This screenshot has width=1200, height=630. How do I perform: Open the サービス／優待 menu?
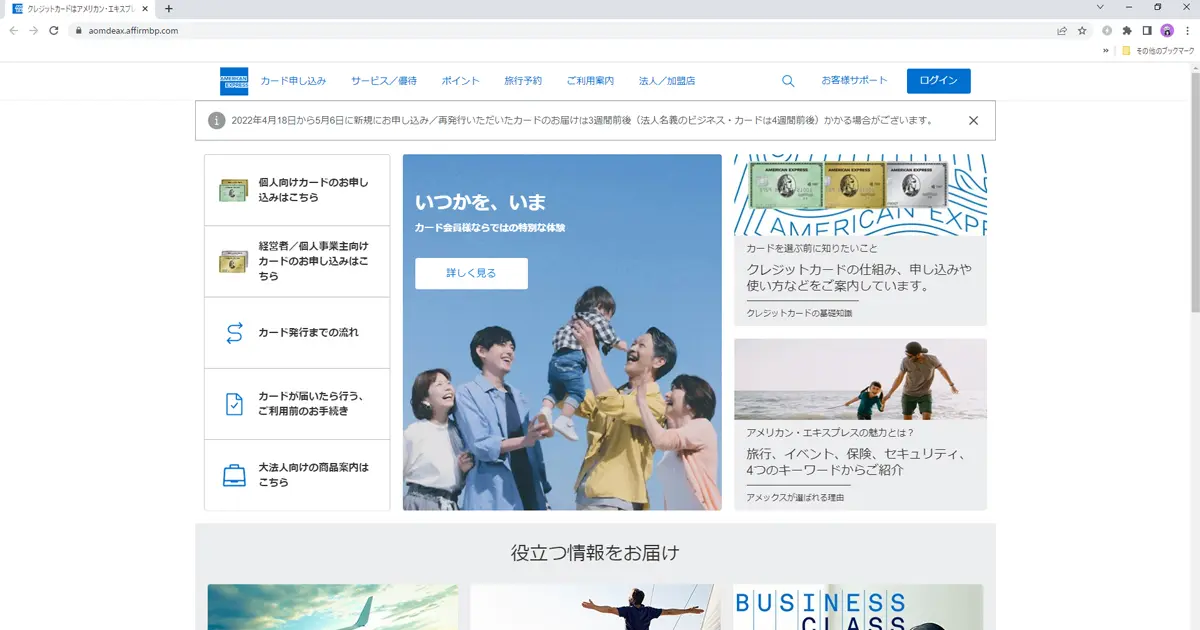pos(384,81)
